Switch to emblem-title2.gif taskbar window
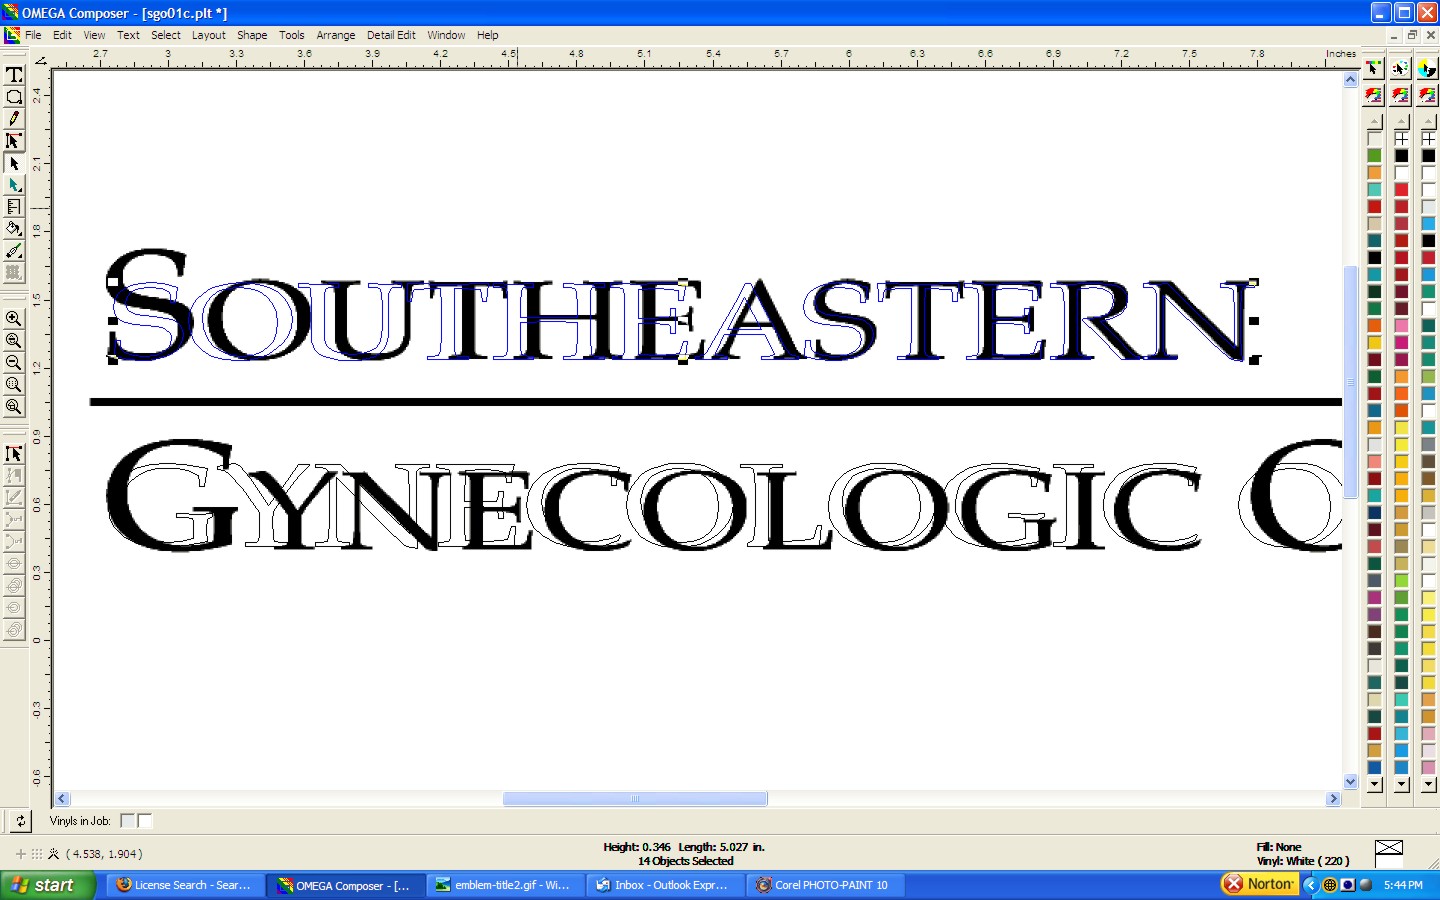The height and width of the screenshot is (900, 1440). tap(504, 885)
